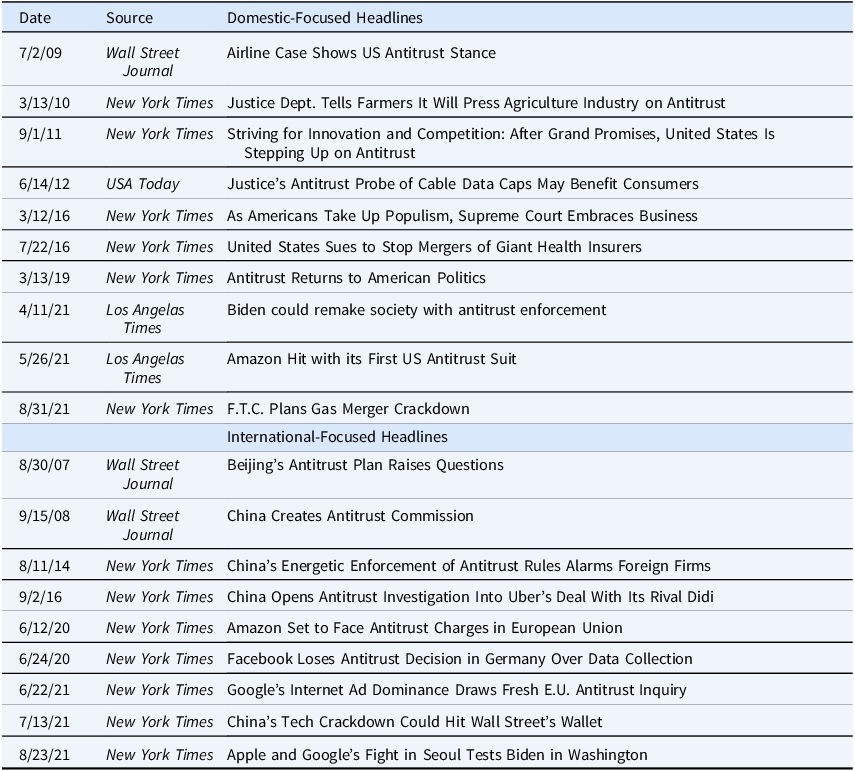The height and width of the screenshot is (771, 855).
Task: Select "New York Times" in the 8/31/21 row
Action: [x=160, y=409]
